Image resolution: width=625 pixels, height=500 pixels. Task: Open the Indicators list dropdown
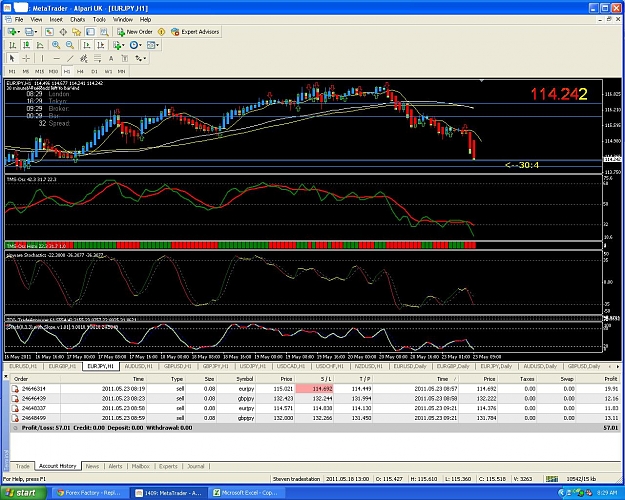[118, 45]
